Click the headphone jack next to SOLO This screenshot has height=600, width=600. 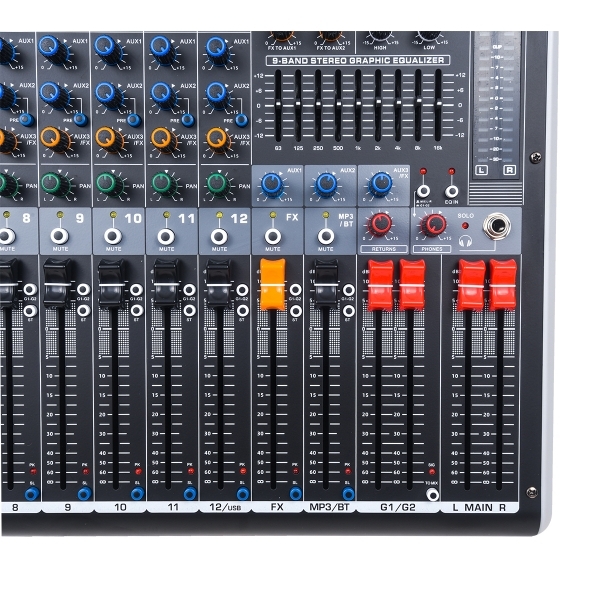coord(497,226)
